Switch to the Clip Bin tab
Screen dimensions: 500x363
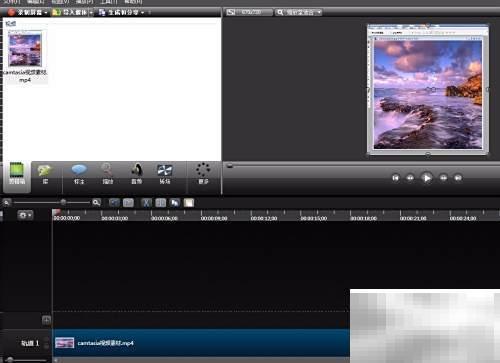pyautogui.click(x=17, y=174)
